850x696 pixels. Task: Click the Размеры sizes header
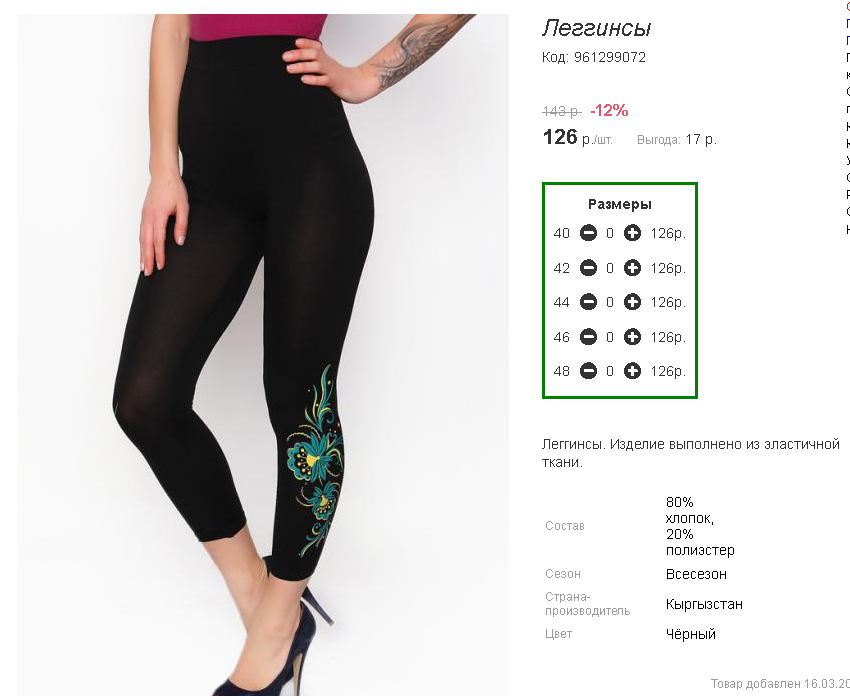[x=620, y=204]
